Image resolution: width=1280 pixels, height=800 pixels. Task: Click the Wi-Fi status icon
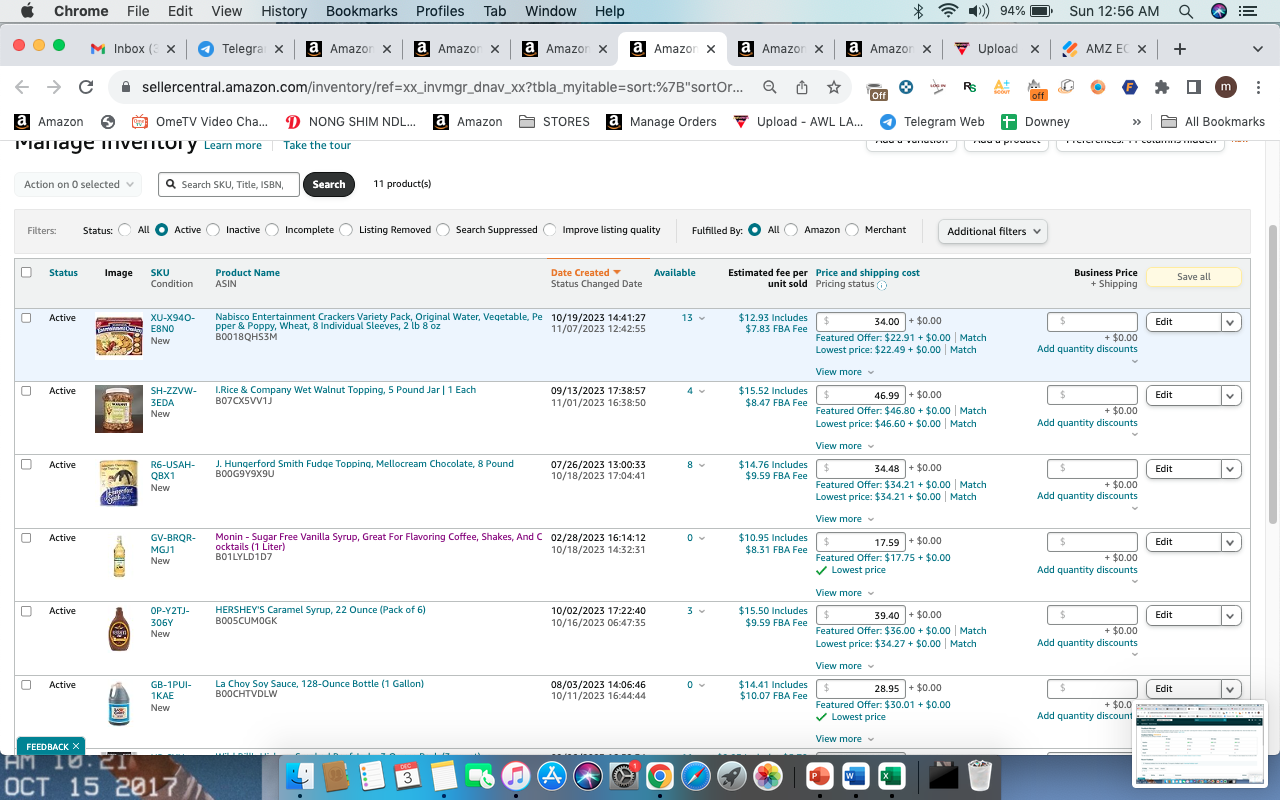pos(948,11)
